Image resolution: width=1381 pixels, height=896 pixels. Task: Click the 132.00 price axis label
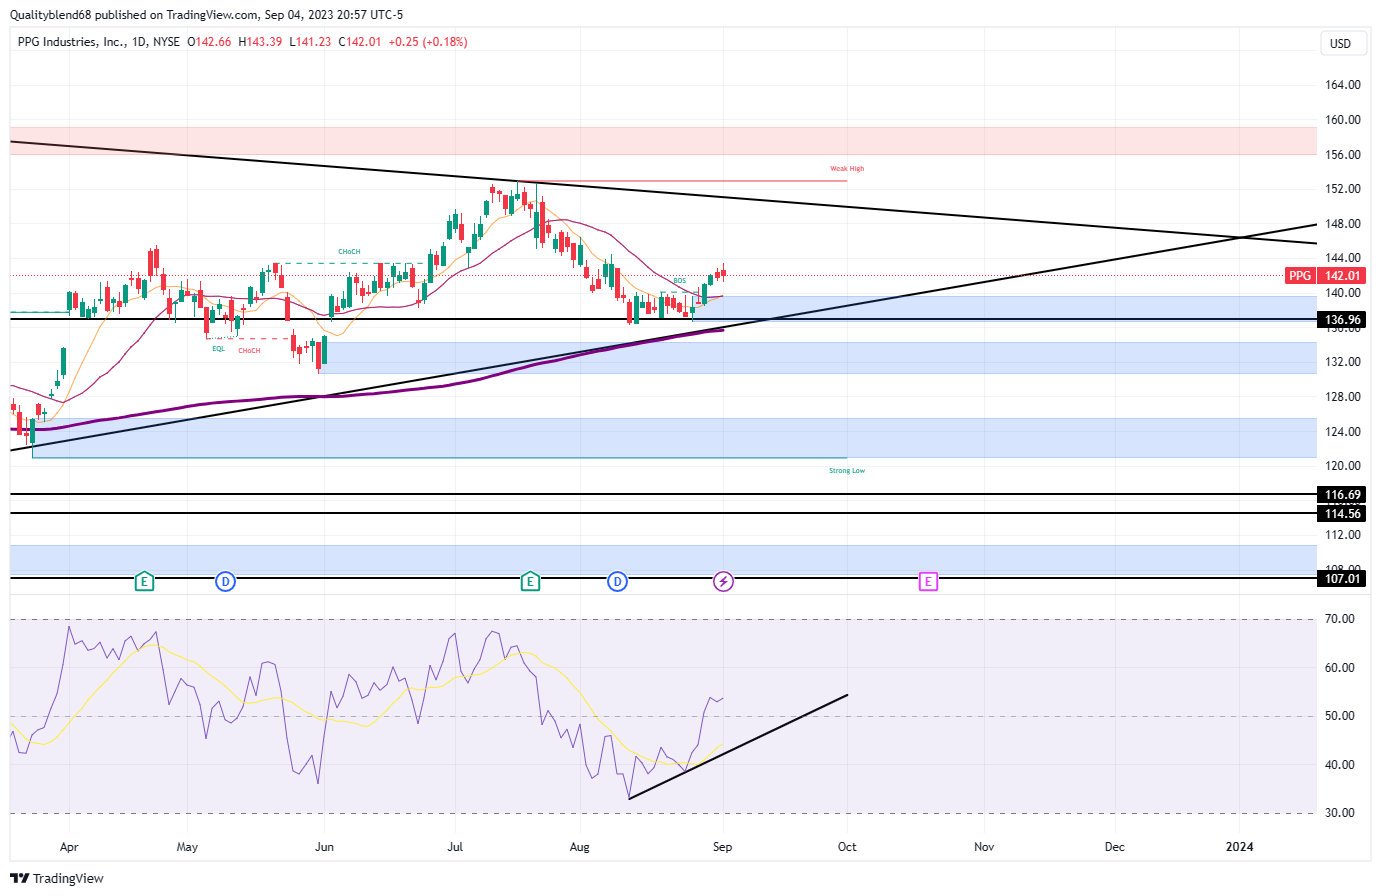pyautogui.click(x=1343, y=362)
